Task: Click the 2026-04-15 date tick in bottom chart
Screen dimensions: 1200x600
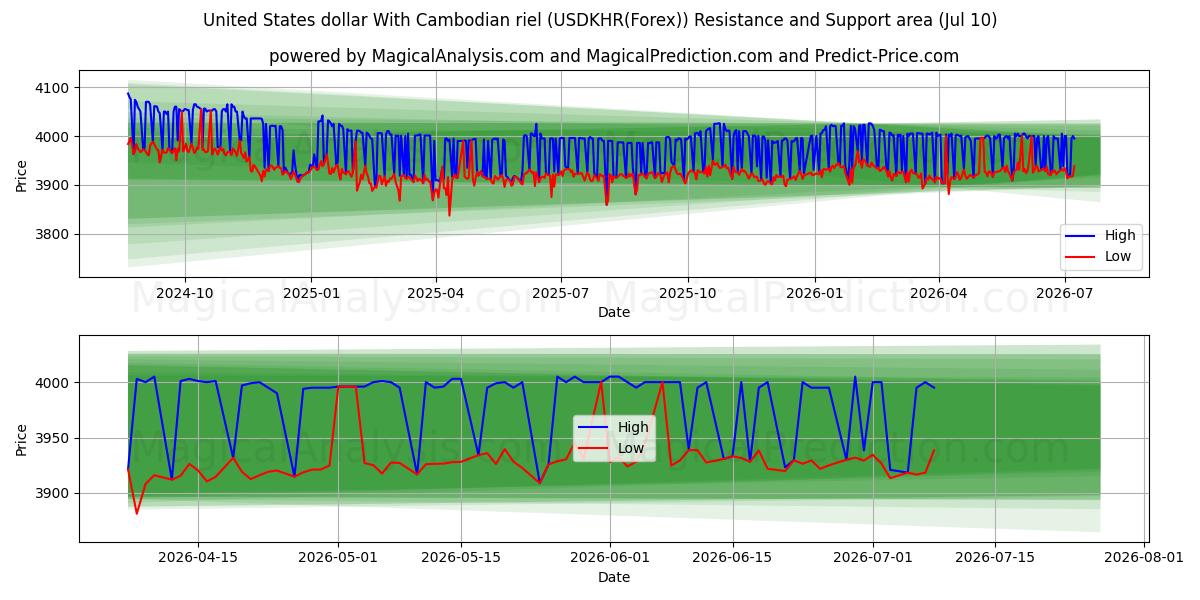Action: click(x=197, y=558)
